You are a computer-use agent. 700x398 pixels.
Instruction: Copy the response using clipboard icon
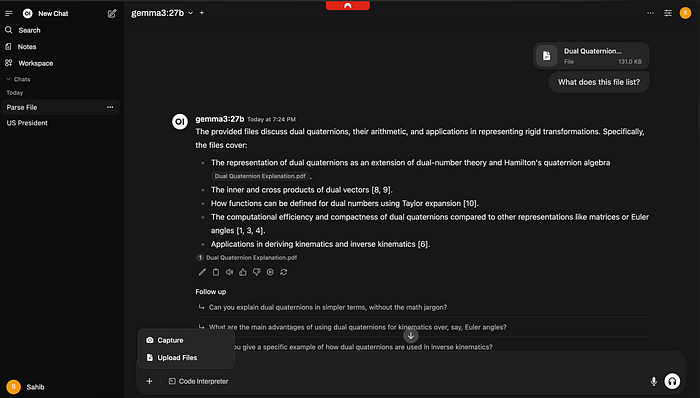click(216, 272)
